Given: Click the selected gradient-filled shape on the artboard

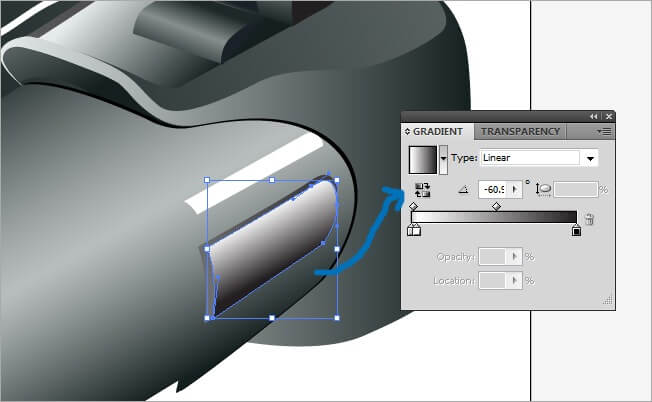Looking at the screenshot, I should (x=270, y=249).
